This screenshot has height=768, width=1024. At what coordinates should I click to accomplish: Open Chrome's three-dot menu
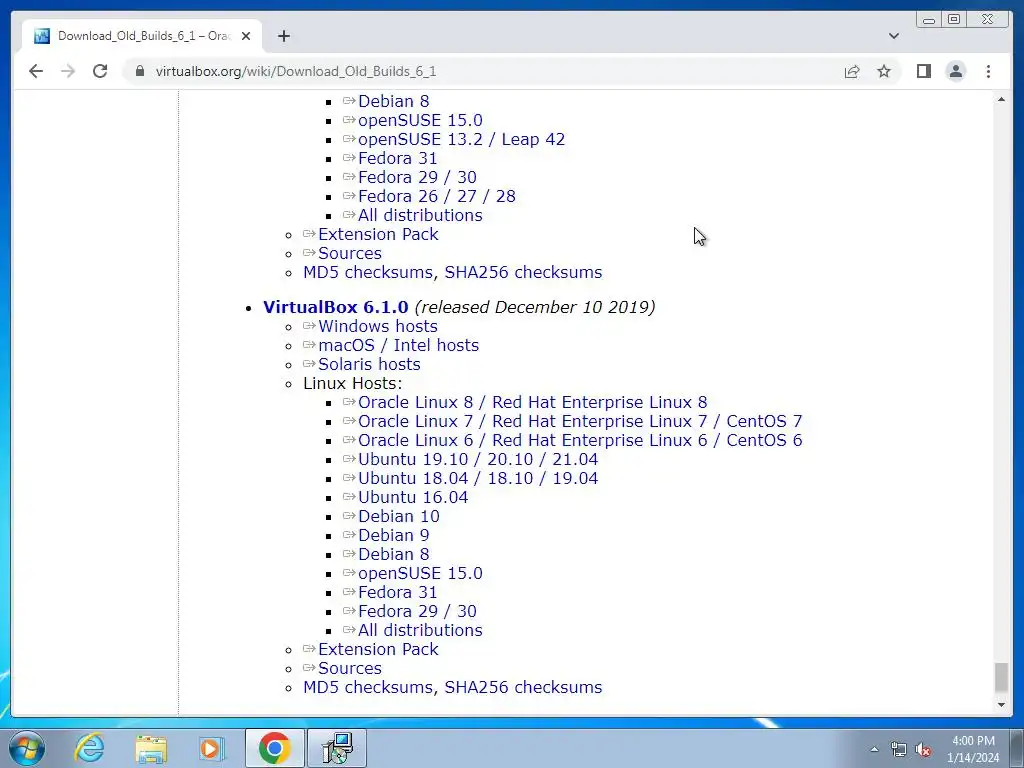(988, 71)
